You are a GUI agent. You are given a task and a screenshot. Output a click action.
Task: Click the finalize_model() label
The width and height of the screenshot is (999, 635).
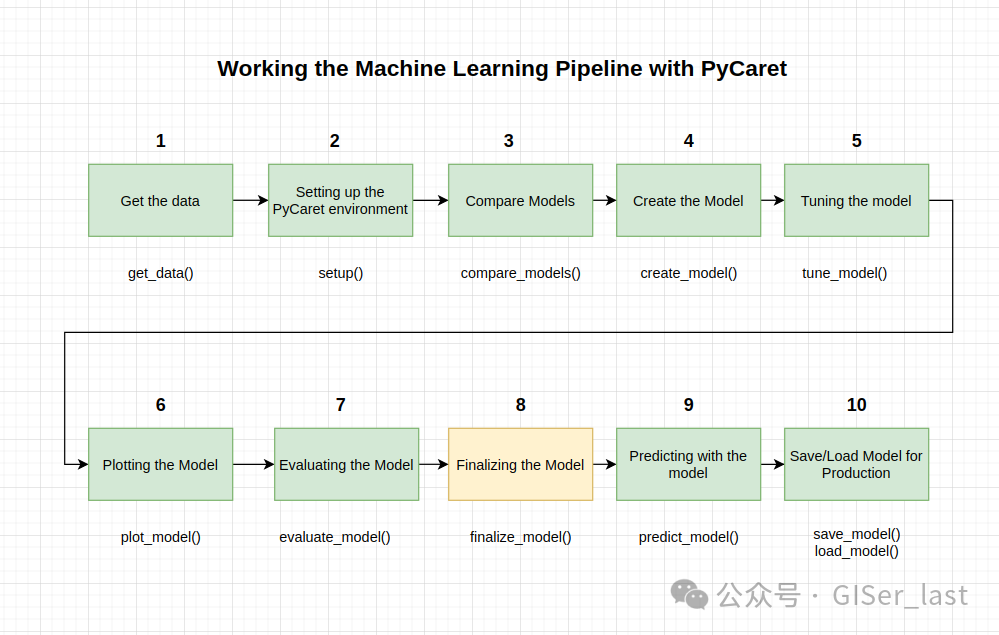pos(521,537)
